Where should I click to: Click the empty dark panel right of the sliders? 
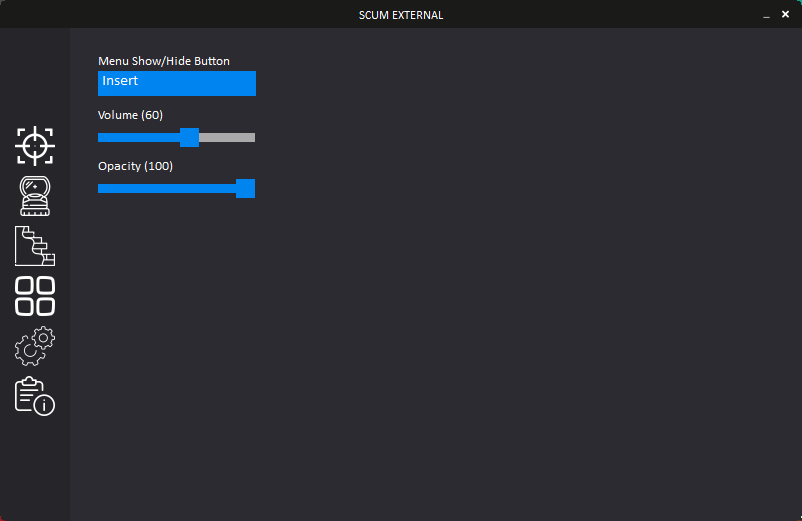tap(527, 256)
